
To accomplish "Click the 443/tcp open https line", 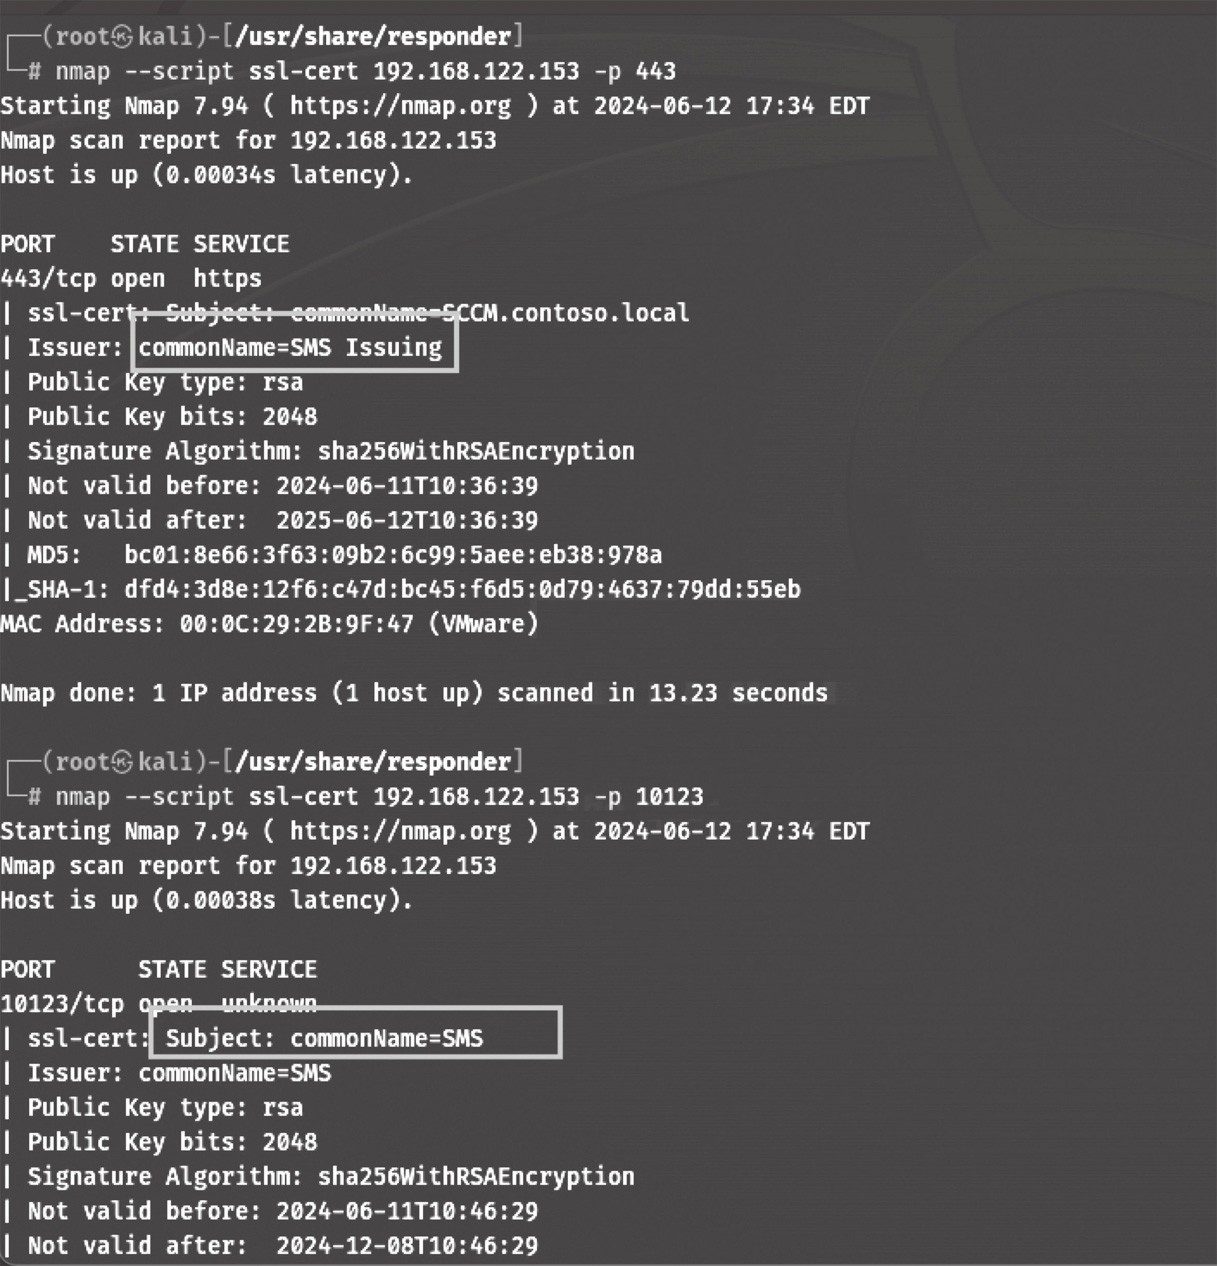I will [x=131, y=279].
